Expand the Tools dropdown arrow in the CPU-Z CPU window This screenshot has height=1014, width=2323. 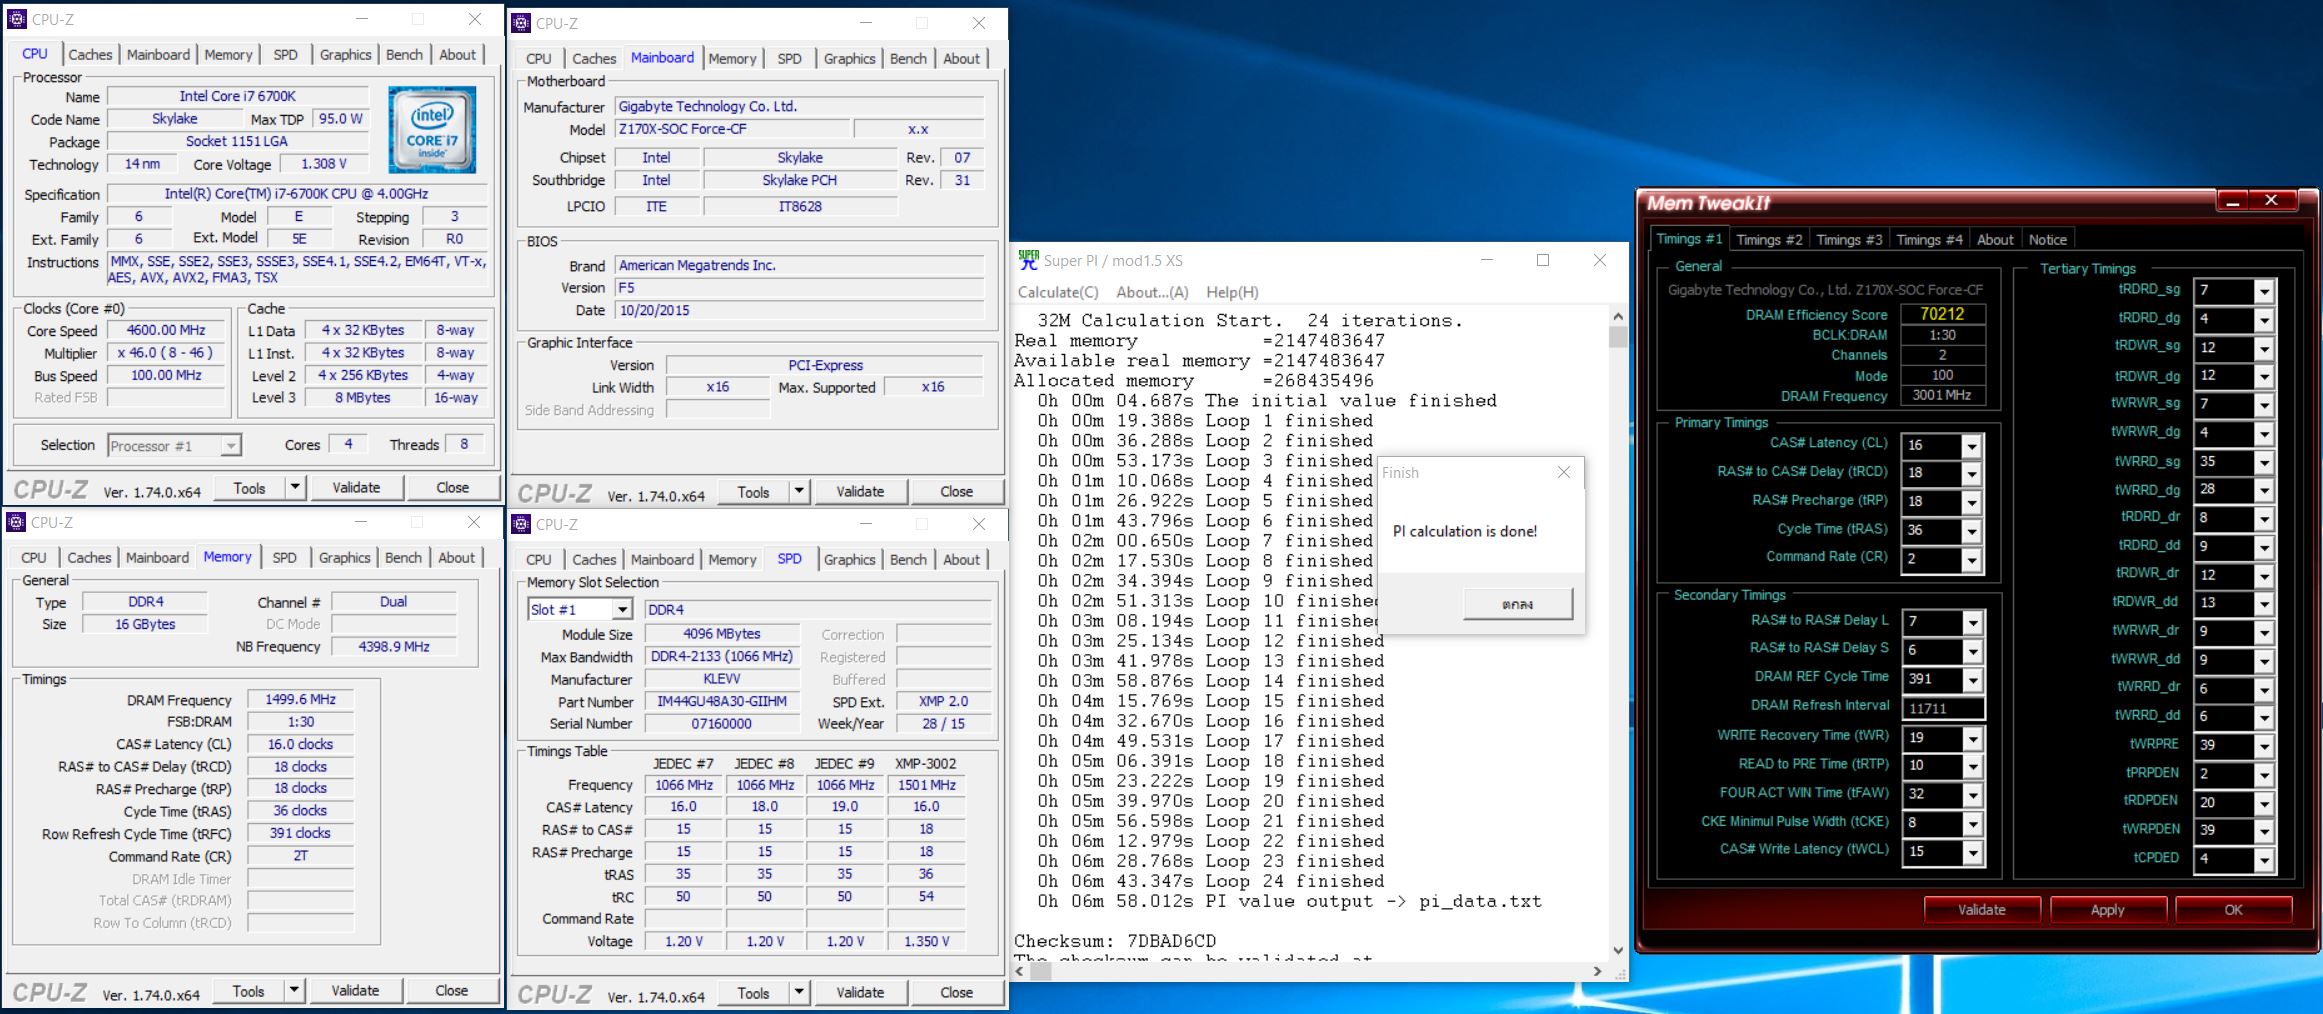(x=295, y=487)
